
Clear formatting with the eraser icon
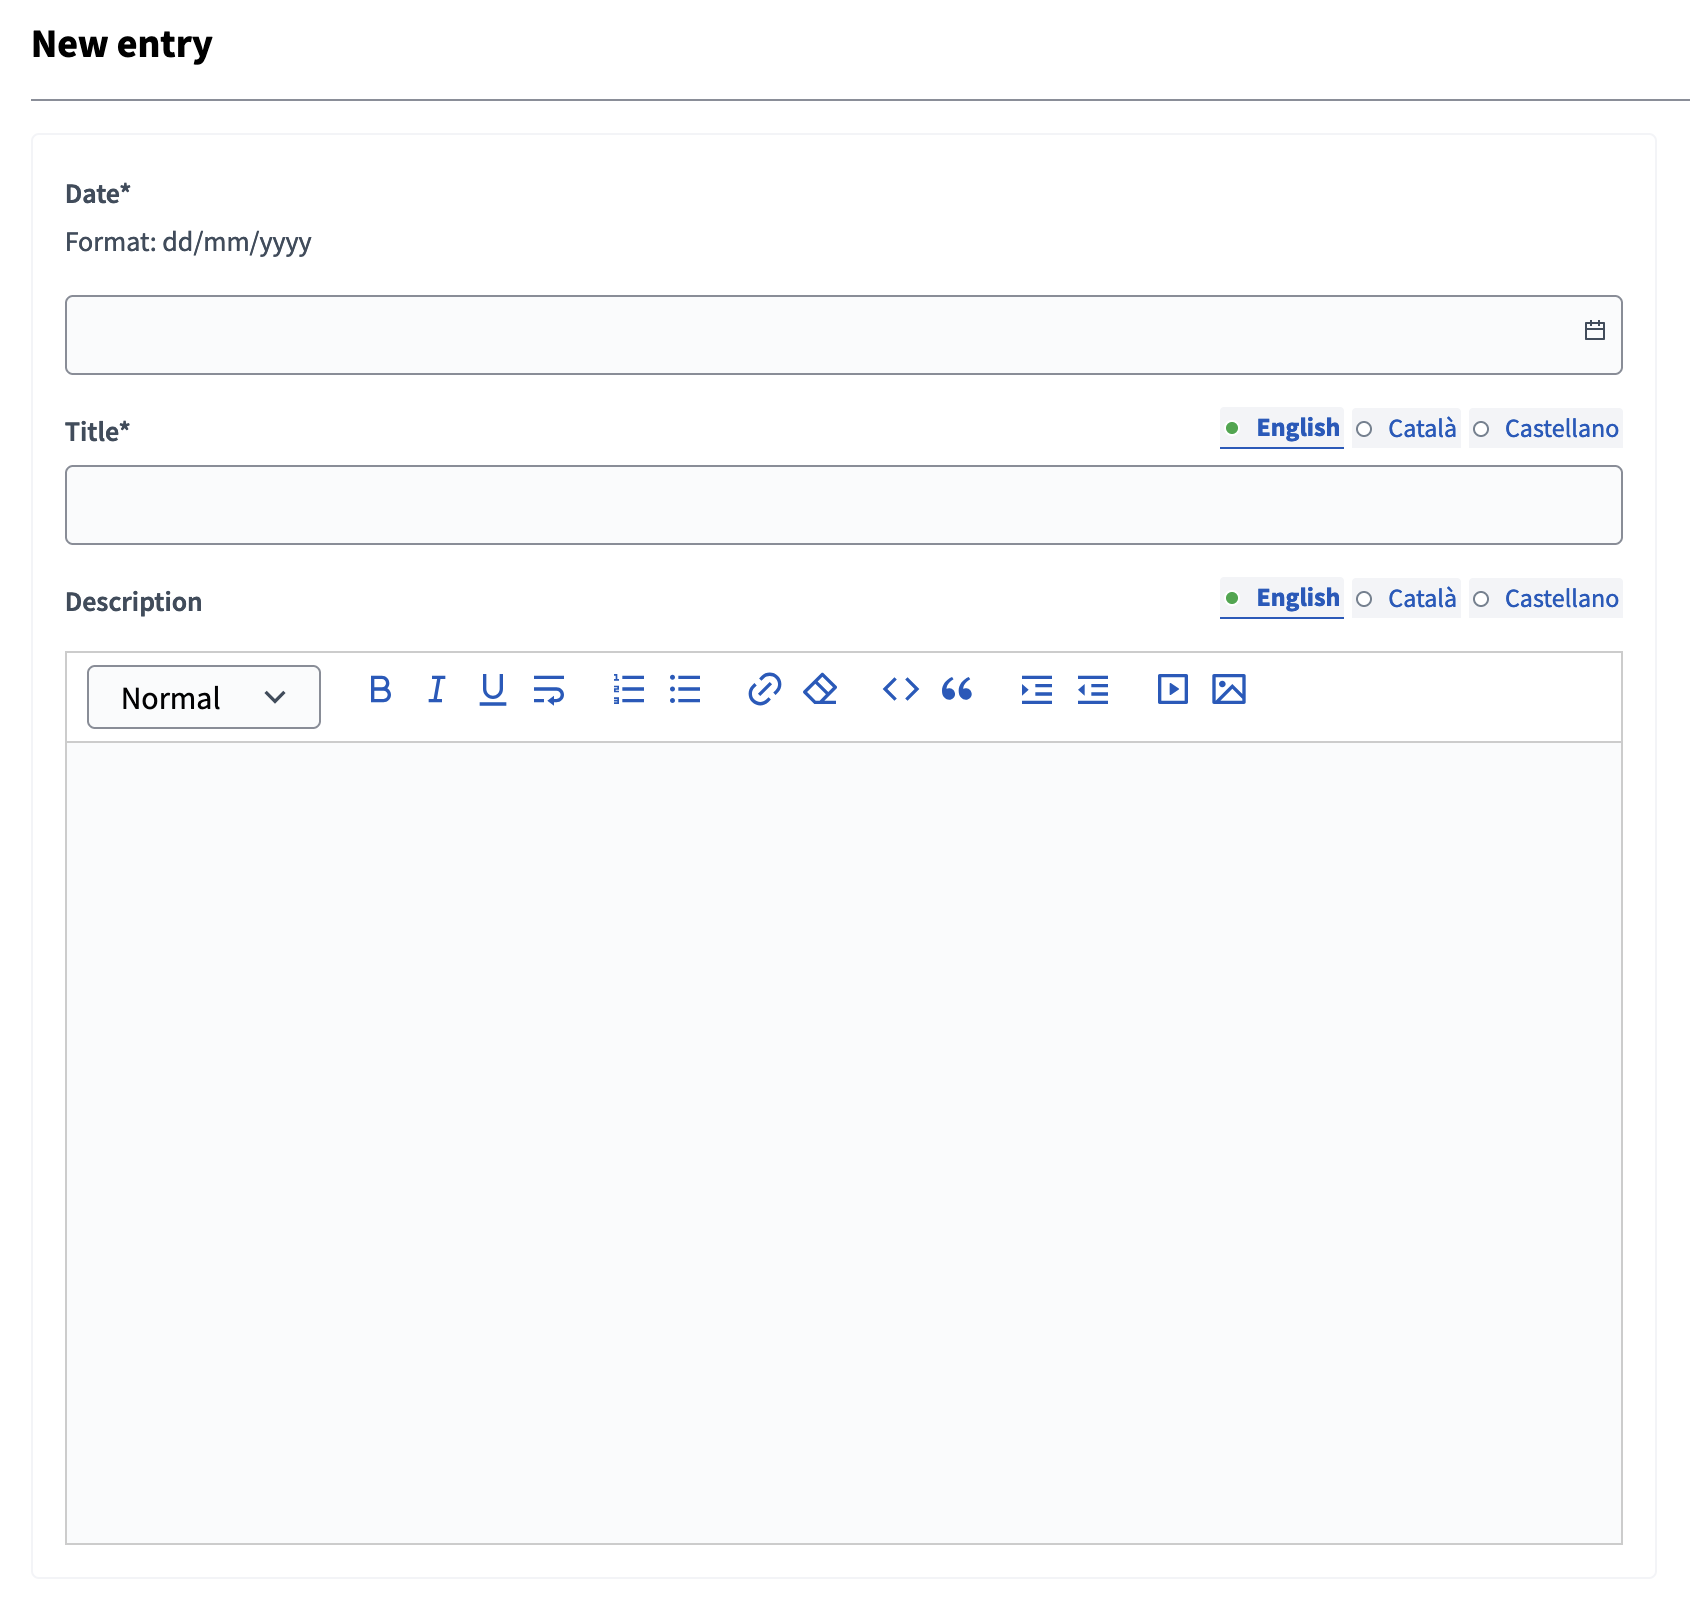tap(818, 689)
